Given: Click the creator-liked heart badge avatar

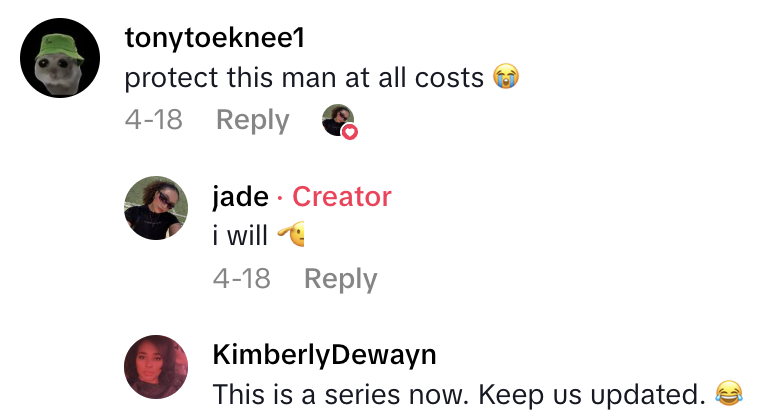Looking at the screenshot, I should tap(340, 121).
